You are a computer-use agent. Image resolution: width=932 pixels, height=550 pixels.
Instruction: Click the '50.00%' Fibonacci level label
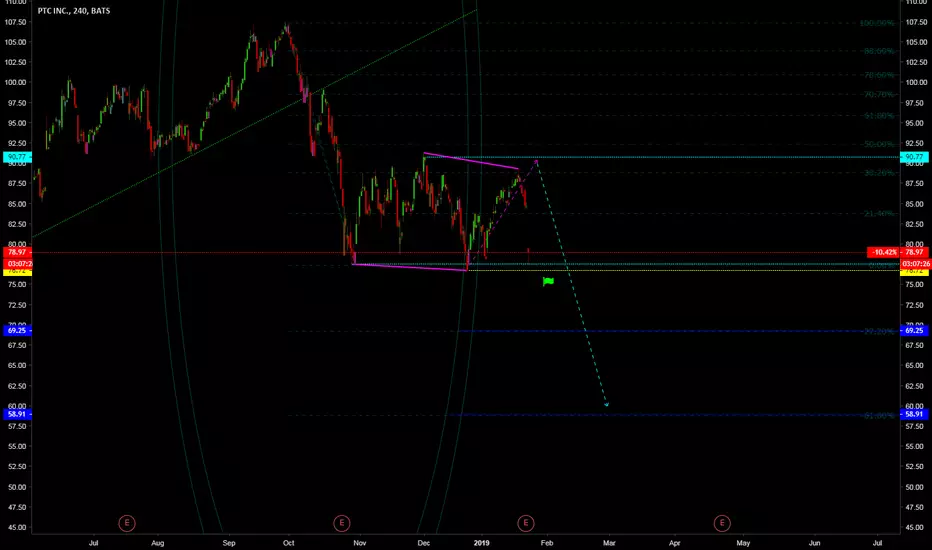[x=879, y=144]
